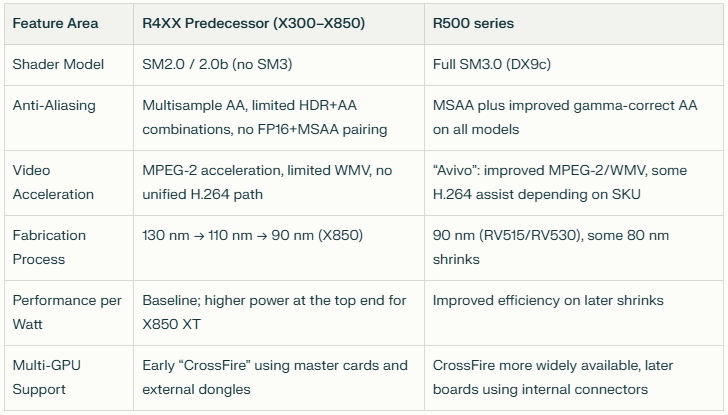This screenshot has width=728, height=415.
Task: Select the "Shader Model" row label
Action: [x=57, y=64]
